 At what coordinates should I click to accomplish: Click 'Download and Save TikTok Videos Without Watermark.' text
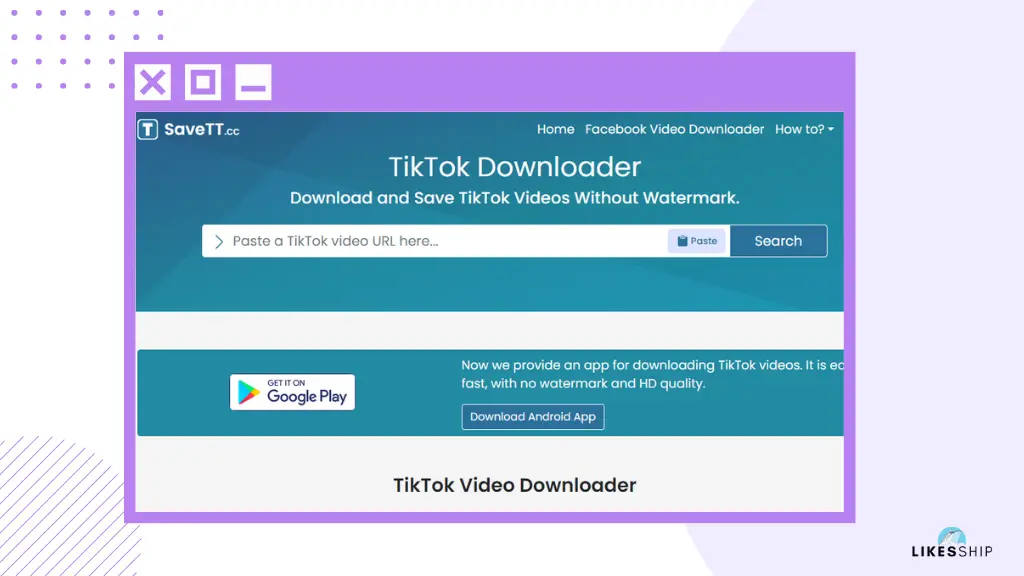click(x=515, y=198)
